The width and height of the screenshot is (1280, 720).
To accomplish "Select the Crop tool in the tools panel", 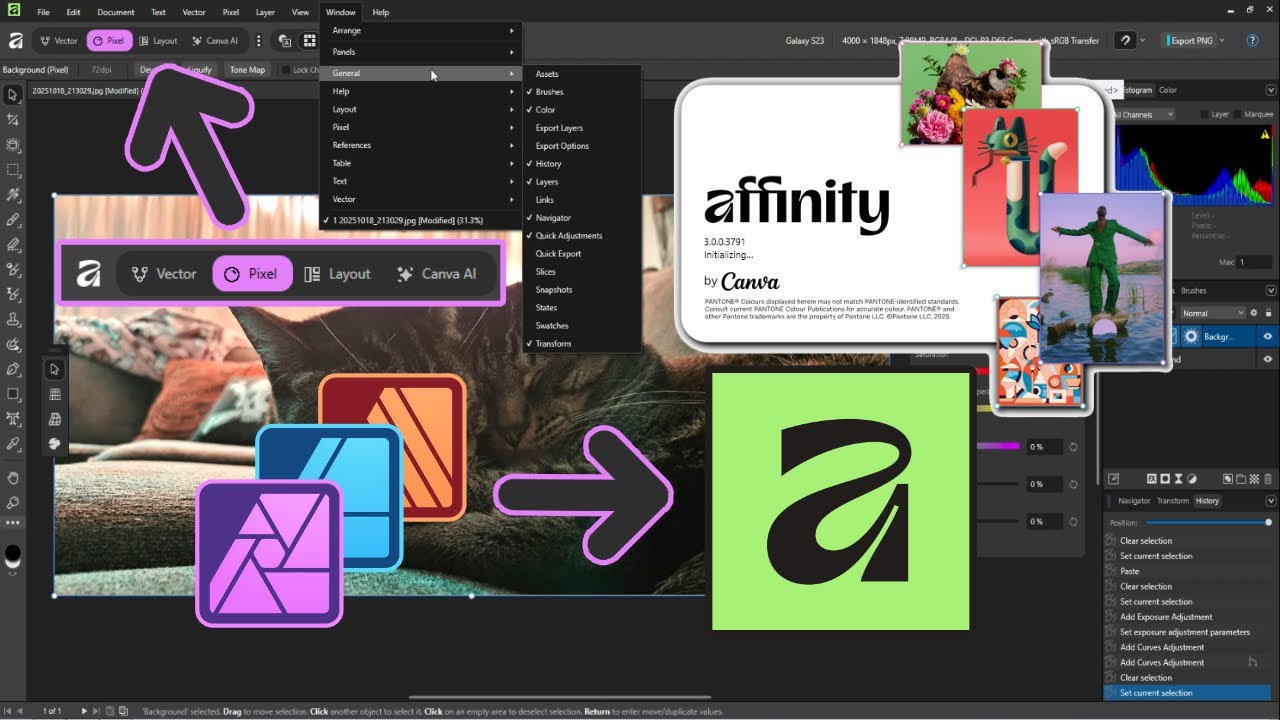I will 13,120.
